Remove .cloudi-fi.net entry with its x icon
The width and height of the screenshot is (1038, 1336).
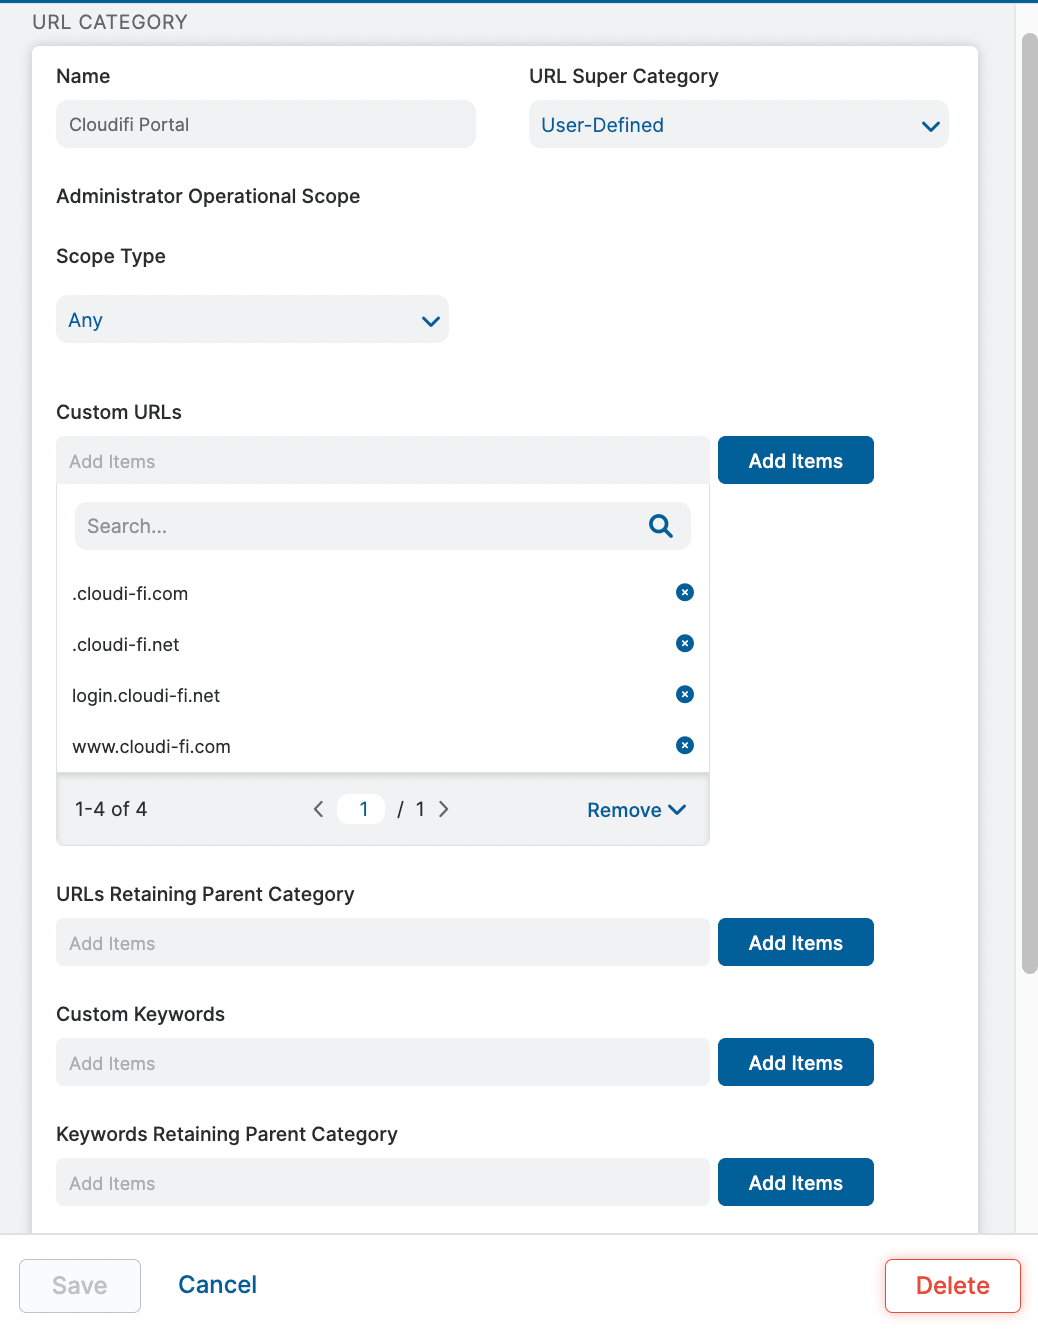click(x=685, y=644)
